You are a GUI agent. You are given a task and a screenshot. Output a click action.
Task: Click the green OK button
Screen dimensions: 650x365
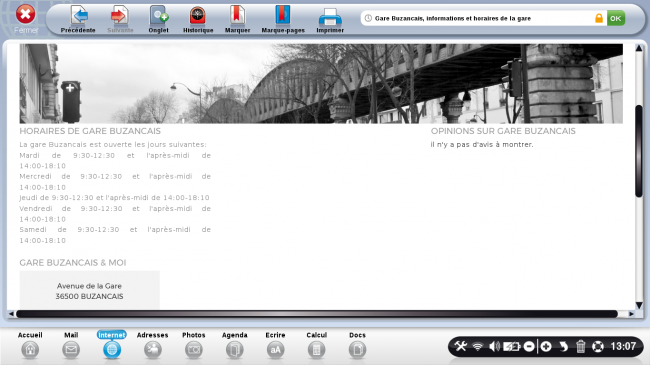[x=616, y=18]
